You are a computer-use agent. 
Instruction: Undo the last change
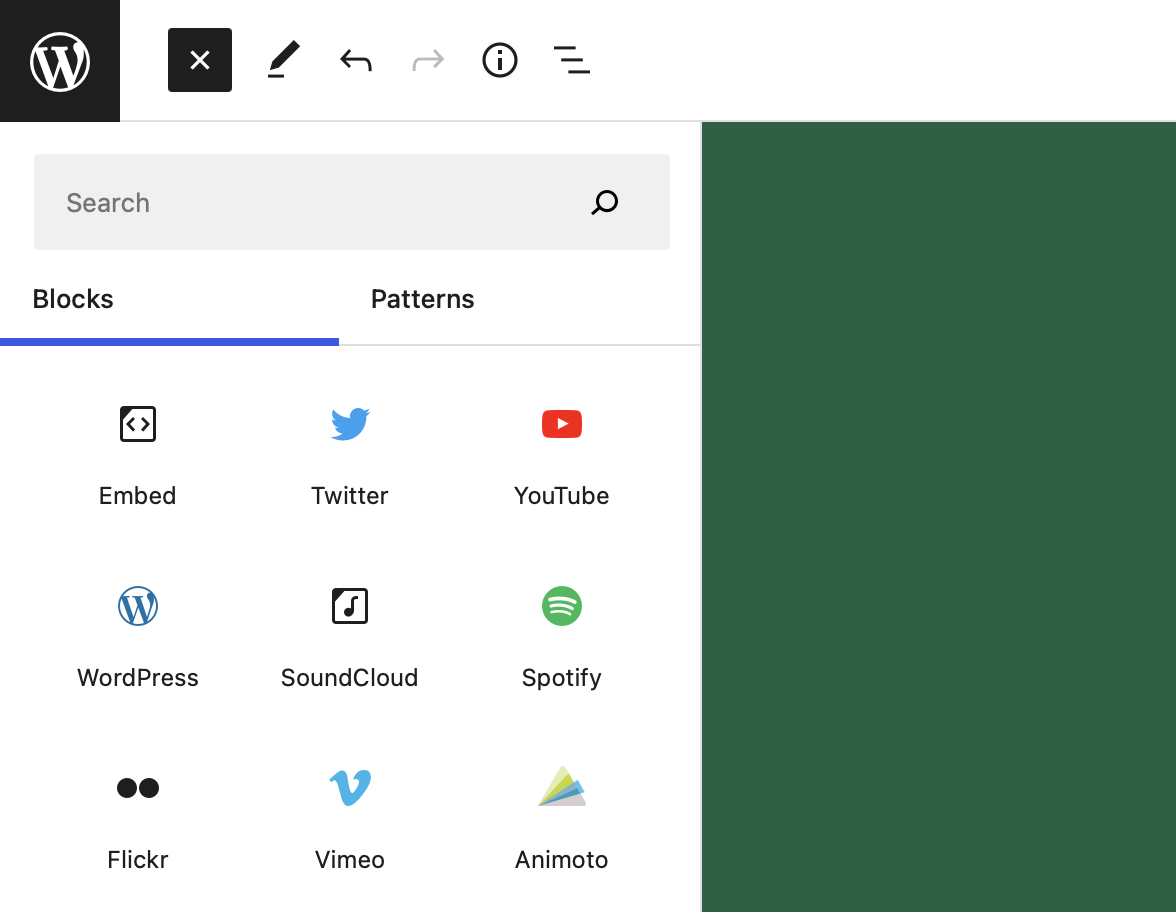356,61
